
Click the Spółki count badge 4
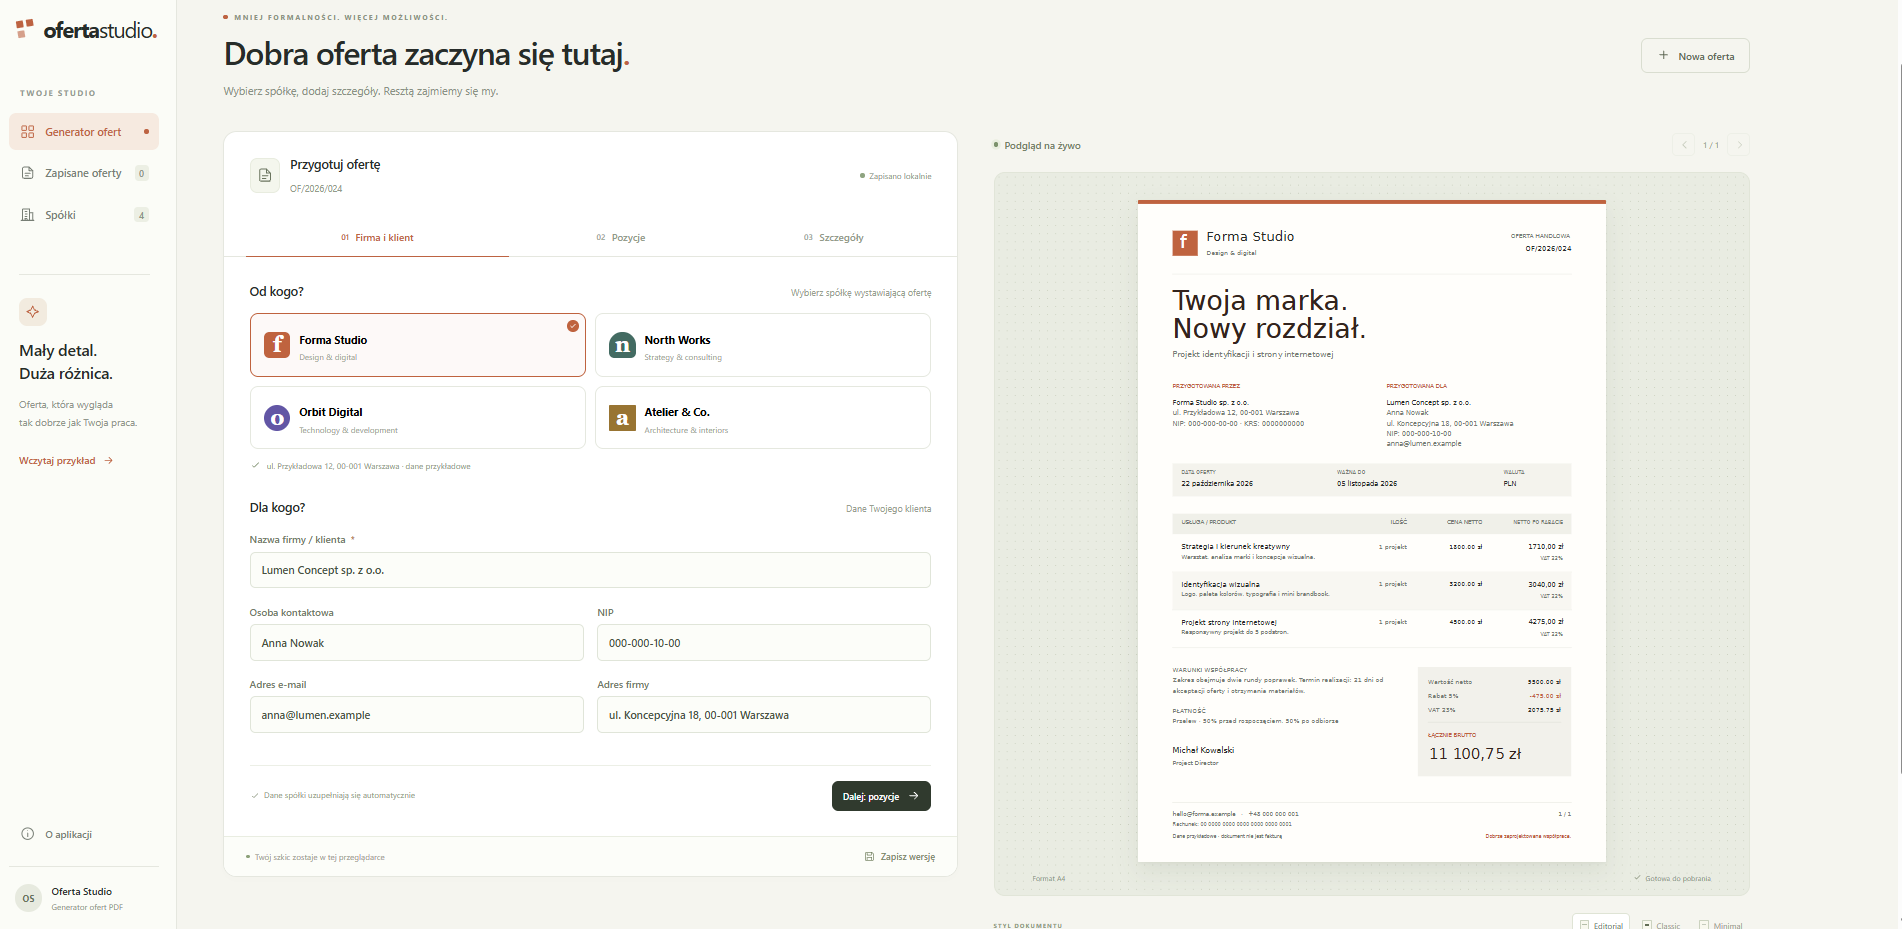(x=142, y=215)
